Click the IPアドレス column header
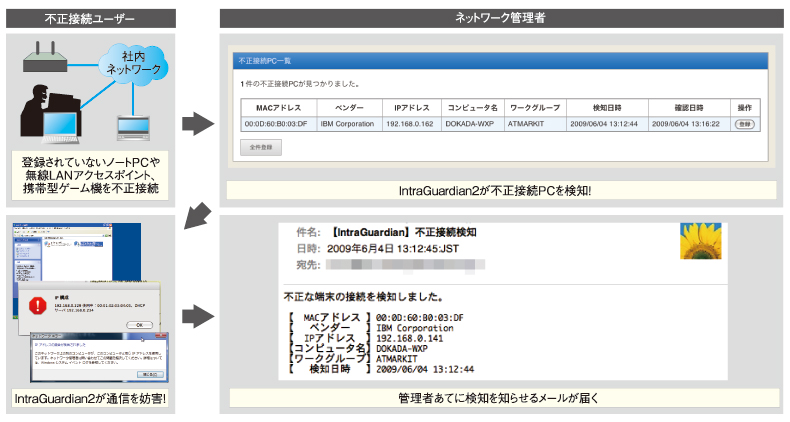 [x=411, y=108]
